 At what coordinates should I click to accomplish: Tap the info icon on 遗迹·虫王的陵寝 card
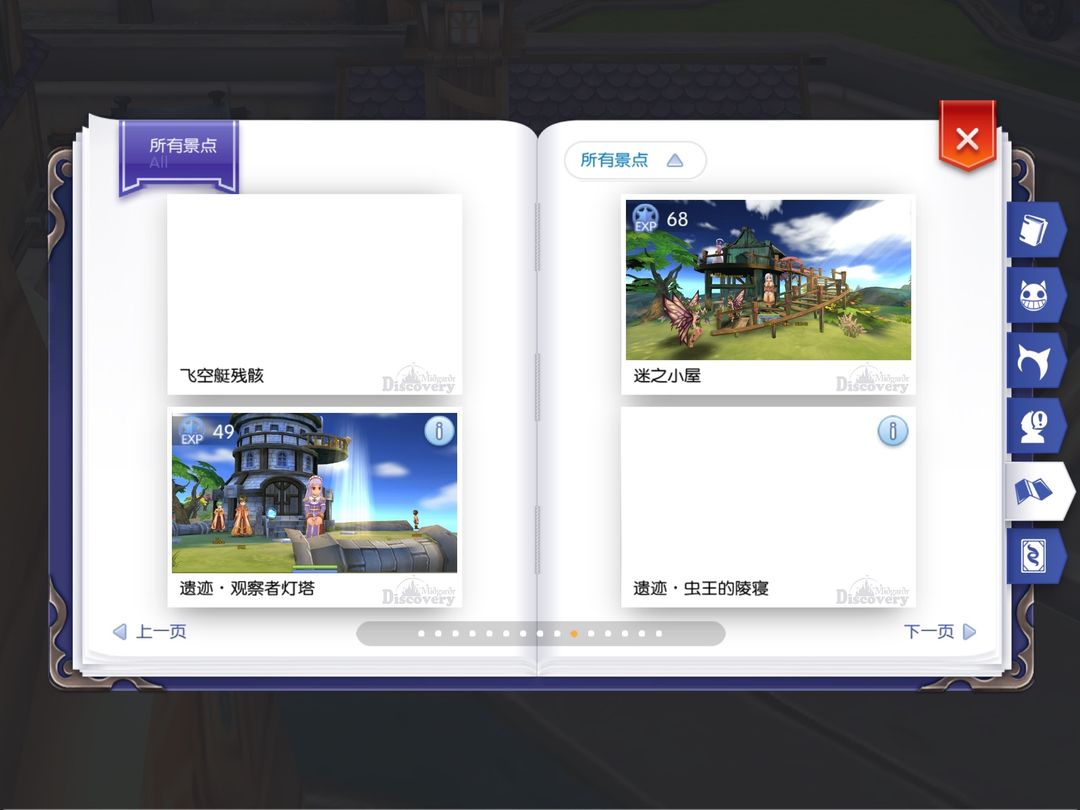(x=893, y=431)
